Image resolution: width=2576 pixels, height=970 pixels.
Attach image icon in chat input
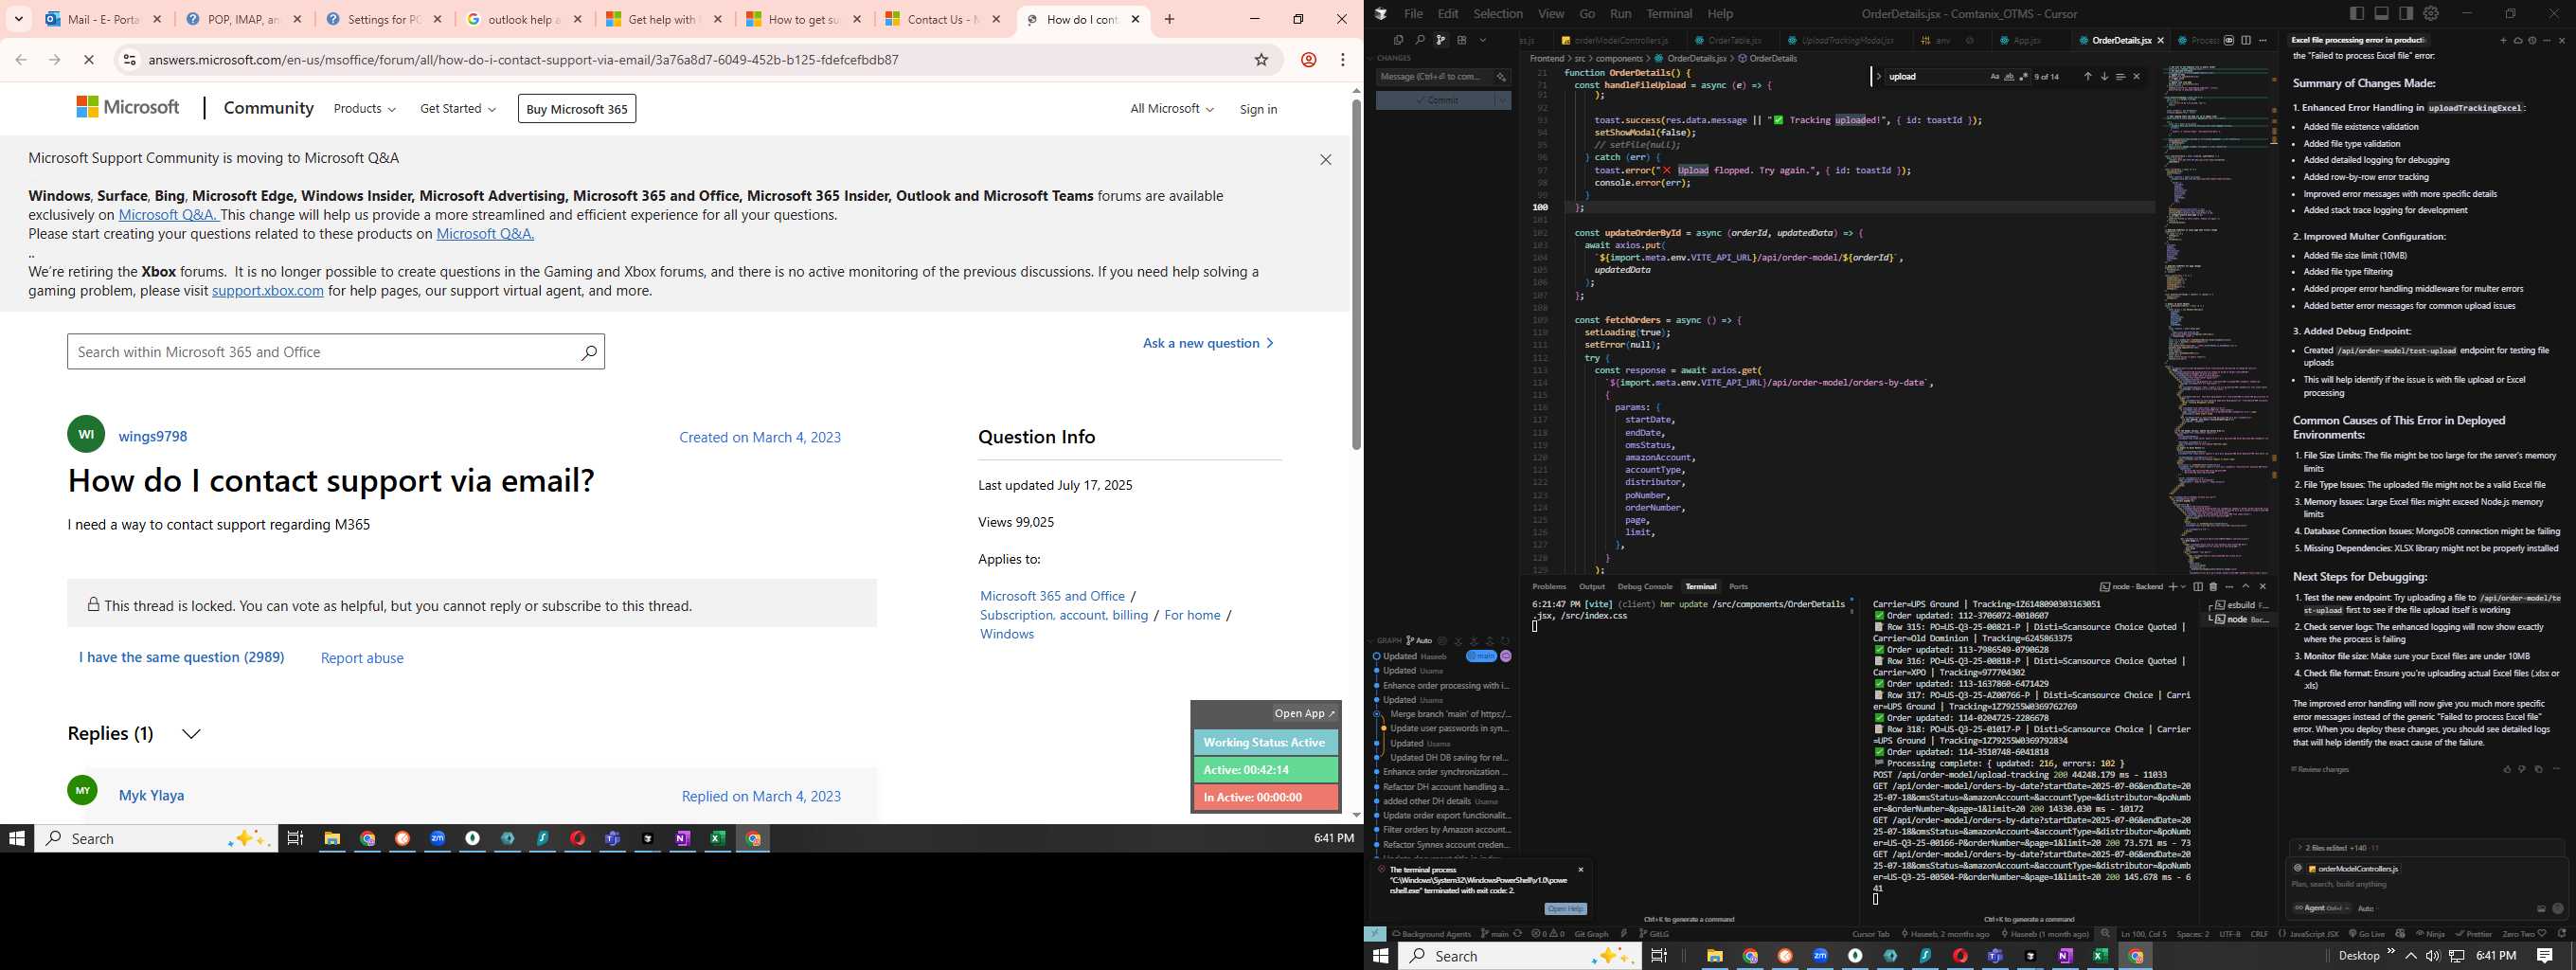click(x=2541, y=908)
